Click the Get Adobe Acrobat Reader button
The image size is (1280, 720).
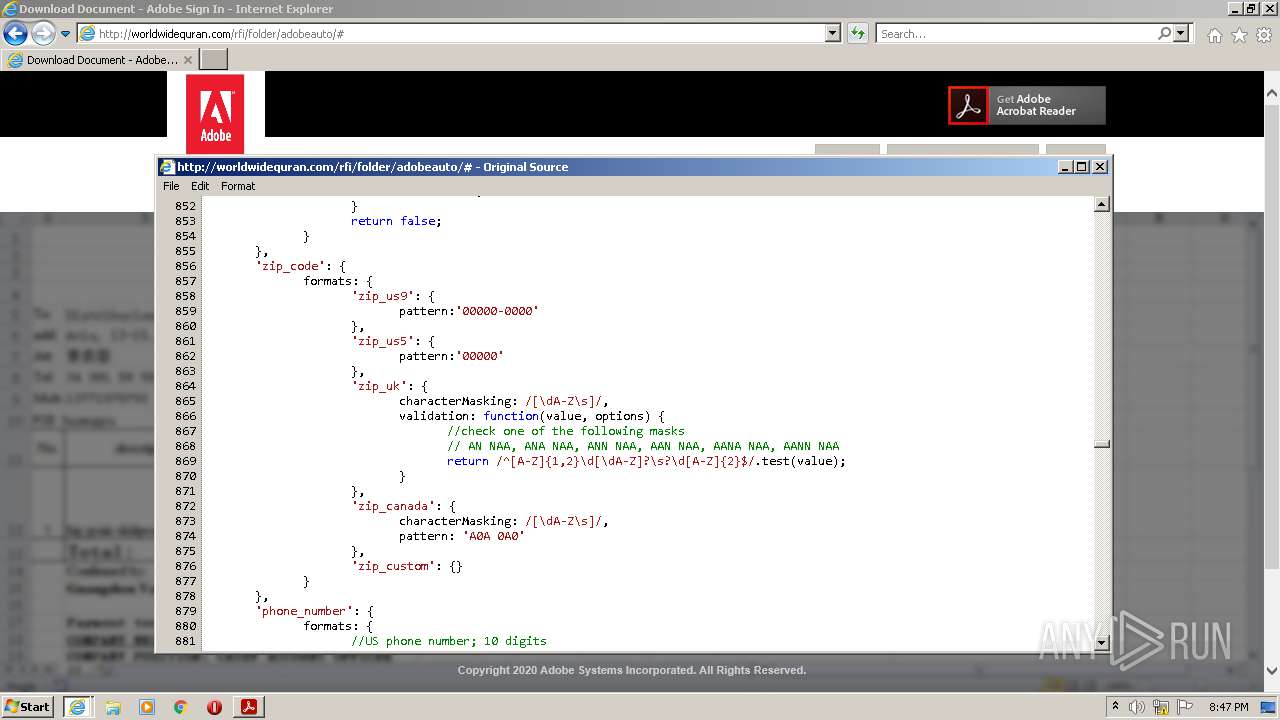[1027, 105]
